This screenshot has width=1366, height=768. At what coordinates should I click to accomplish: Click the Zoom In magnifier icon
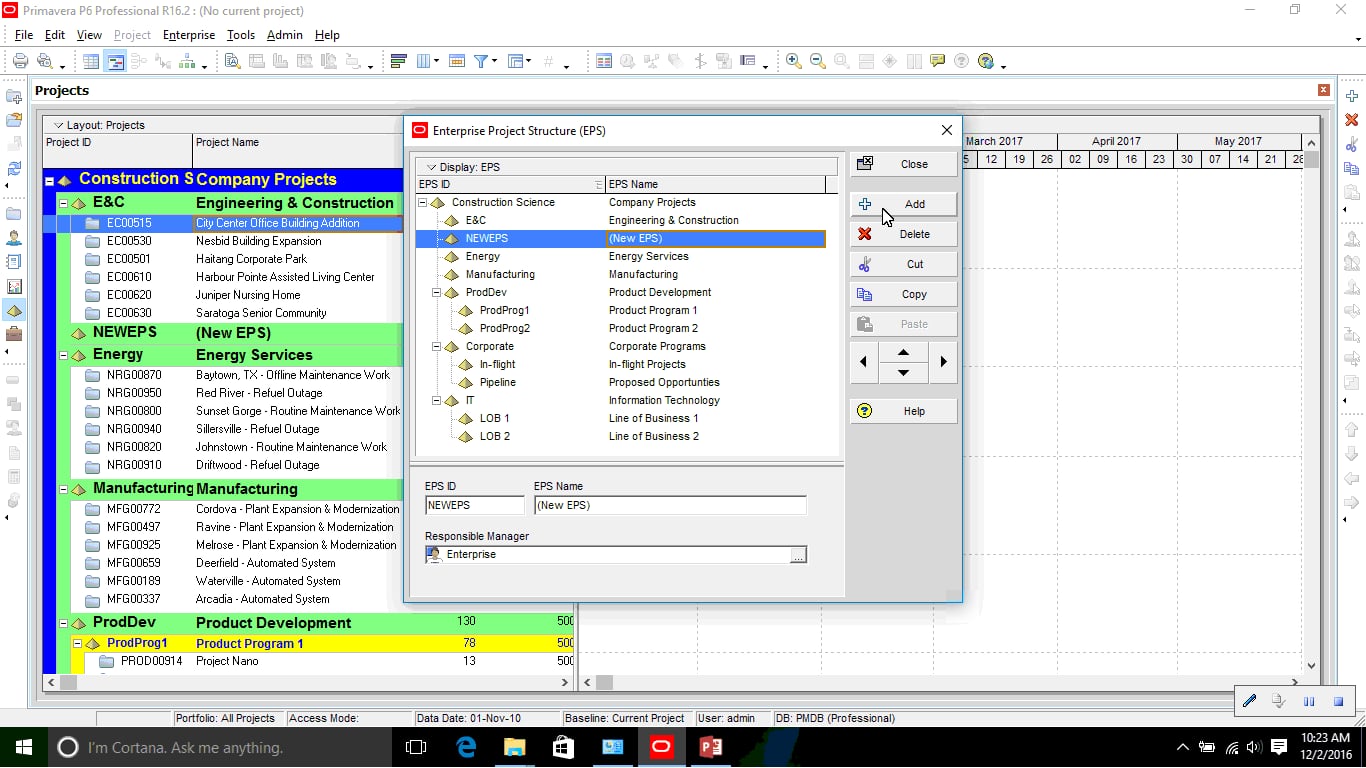[793, 61]
